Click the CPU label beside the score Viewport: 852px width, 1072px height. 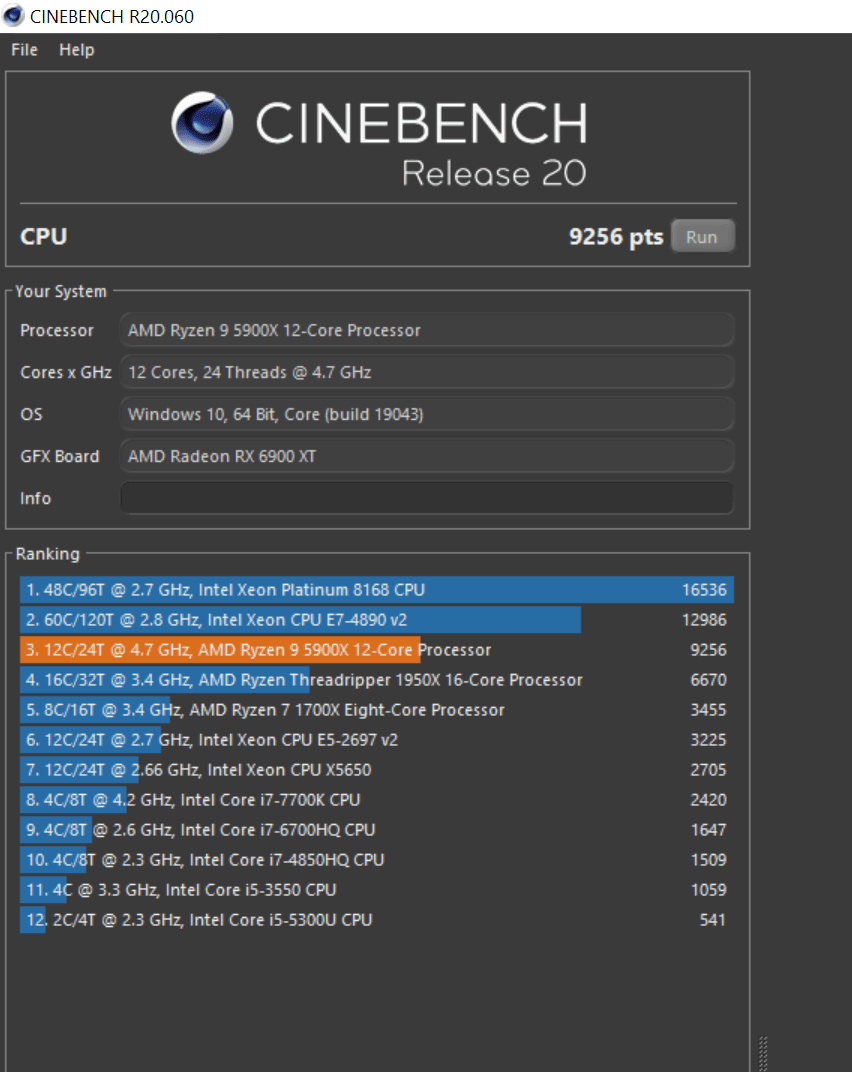(44, 237)
